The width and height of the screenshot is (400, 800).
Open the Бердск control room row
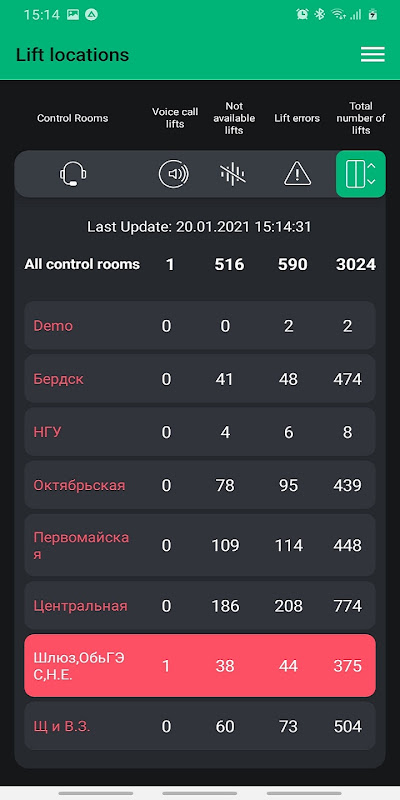coord(200,379)
